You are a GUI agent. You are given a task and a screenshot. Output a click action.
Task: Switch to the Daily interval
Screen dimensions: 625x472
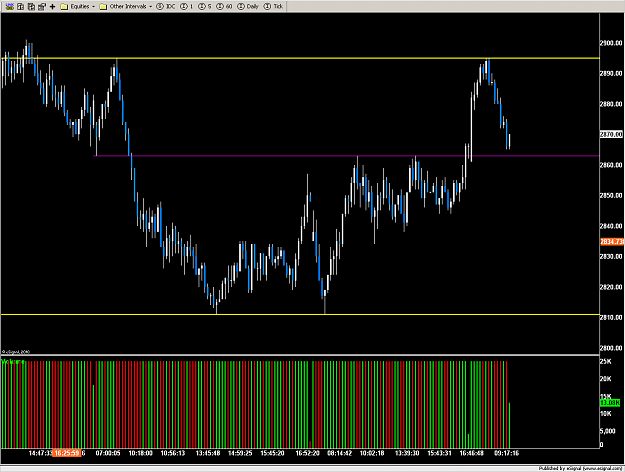(x=248, y=6)
